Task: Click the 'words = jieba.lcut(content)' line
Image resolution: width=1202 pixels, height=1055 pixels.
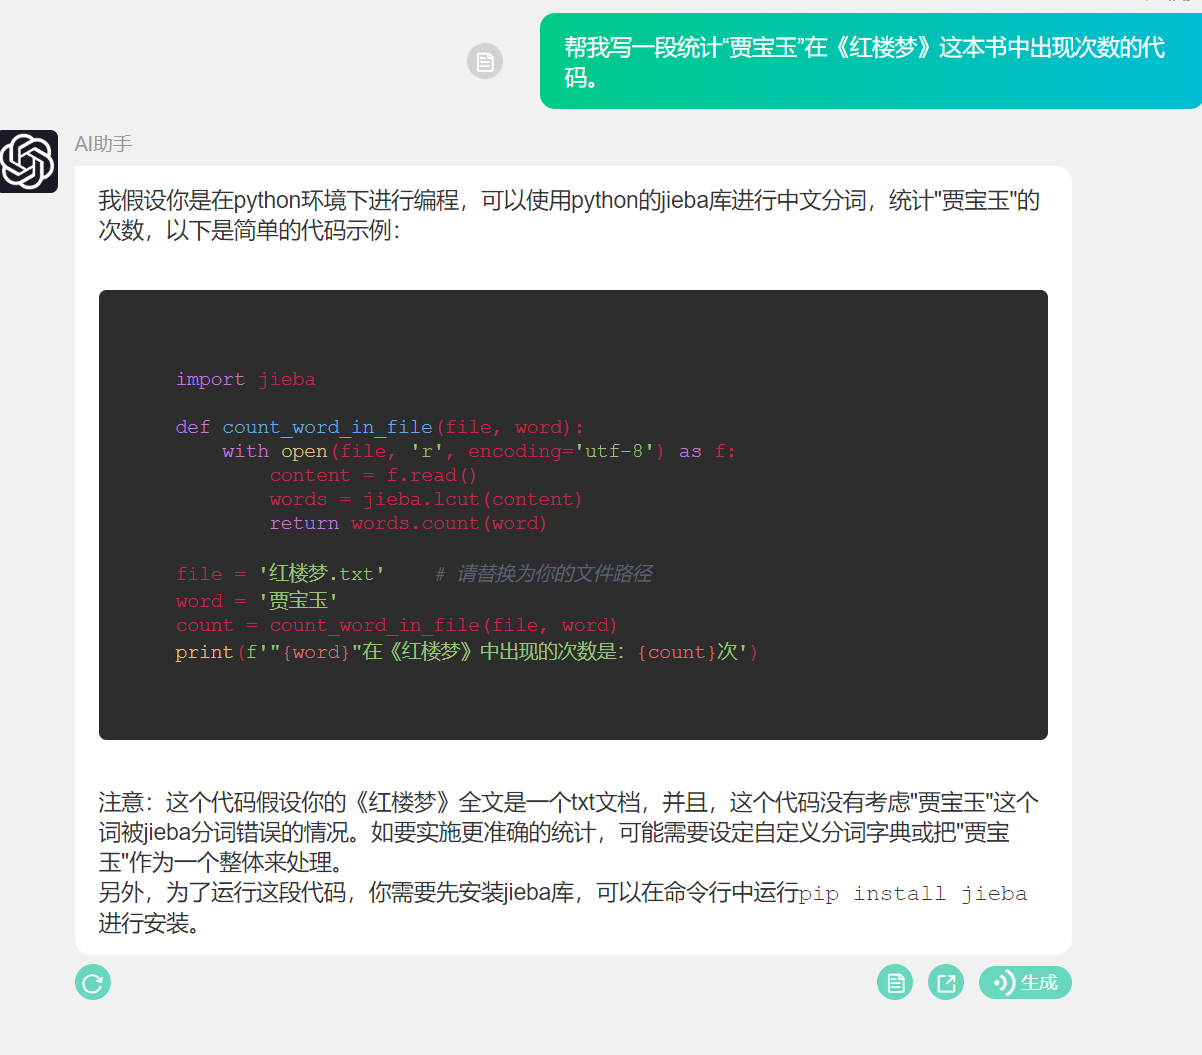Action: 425,499
